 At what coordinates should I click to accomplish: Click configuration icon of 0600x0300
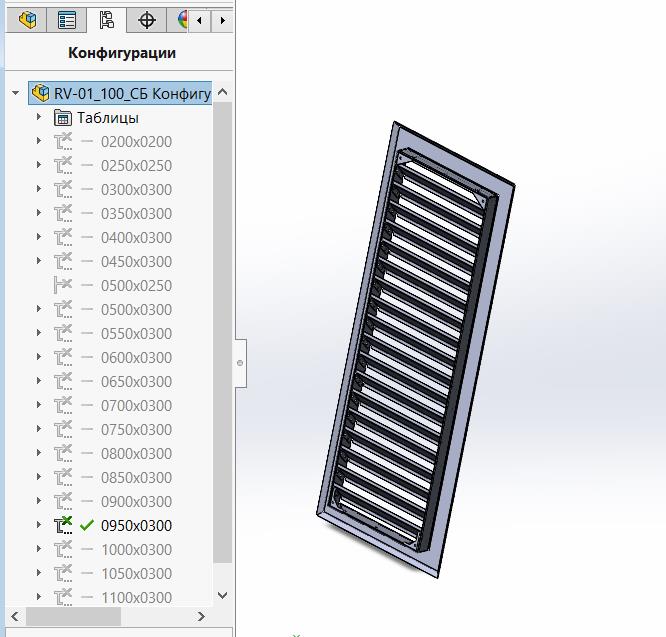pyautogui.click(x=63, y=357)
